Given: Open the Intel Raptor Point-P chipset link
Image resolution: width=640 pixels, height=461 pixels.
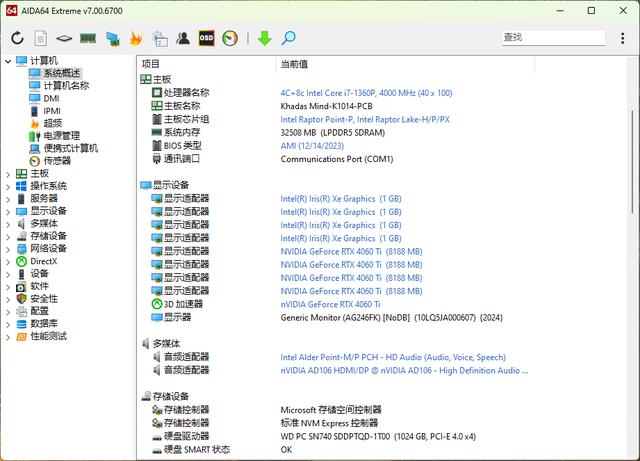Looking at the screenshot, I should 365,120.
